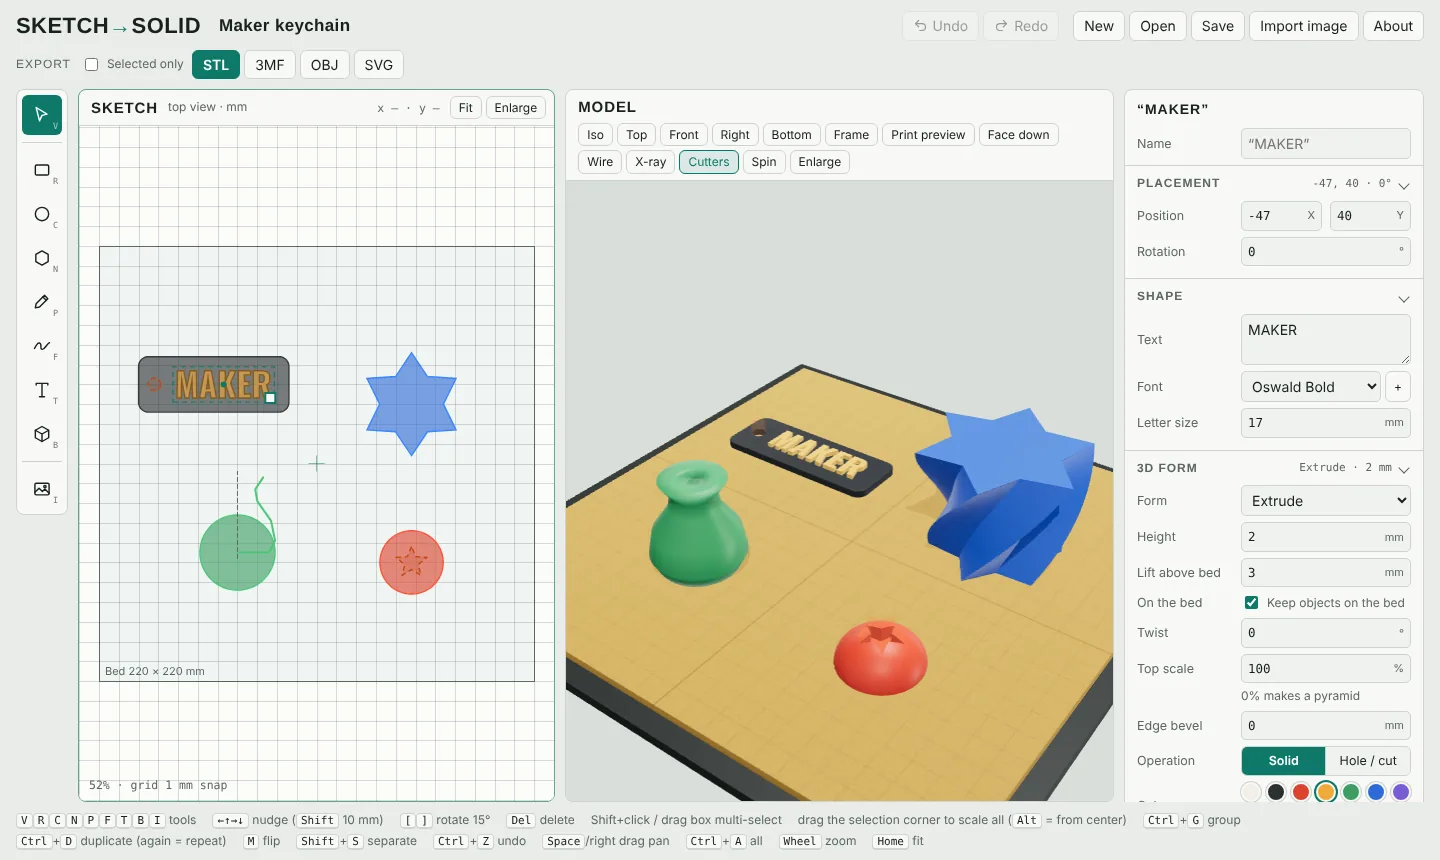
Task: Toggle Frame view option
Action: [851, 135]
